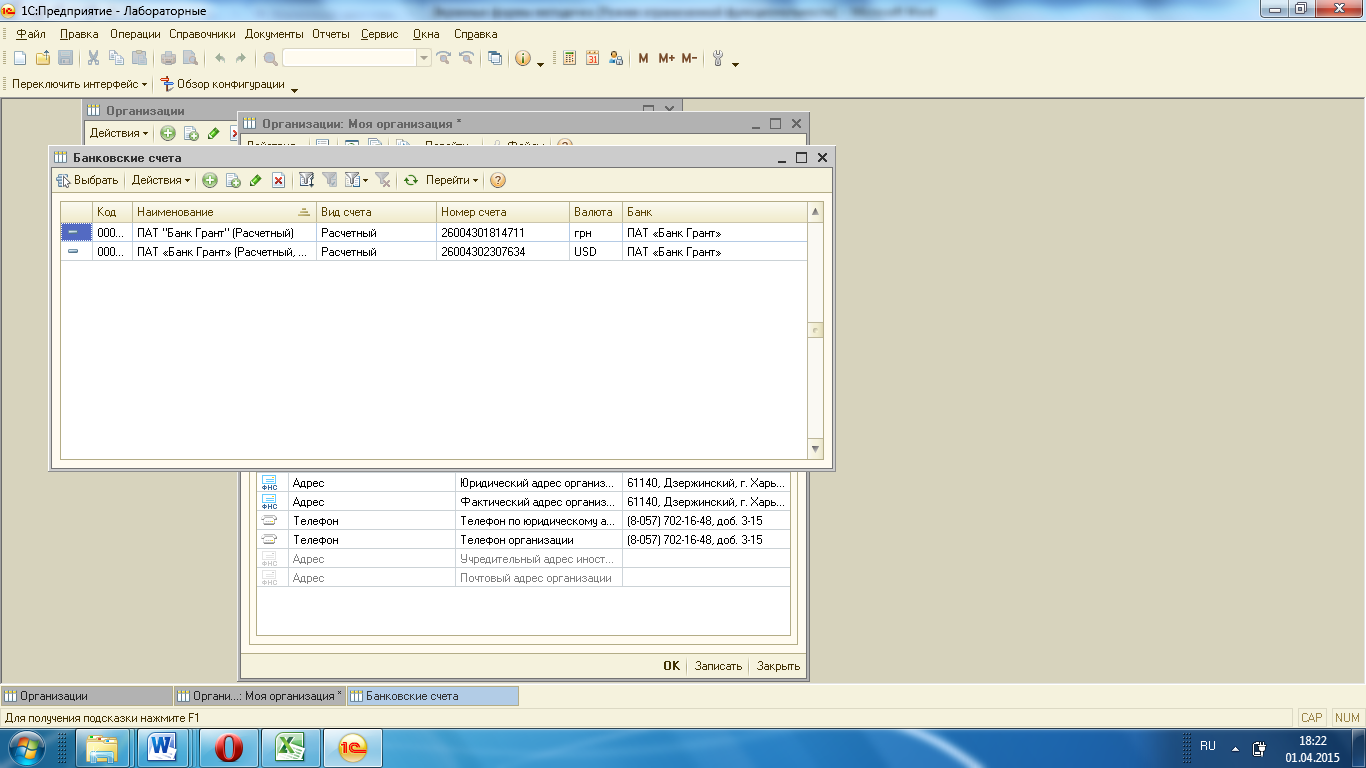Click OK in Моя организация form
The height and width of the screenshot is (768, 1366).
pos(671,666)
